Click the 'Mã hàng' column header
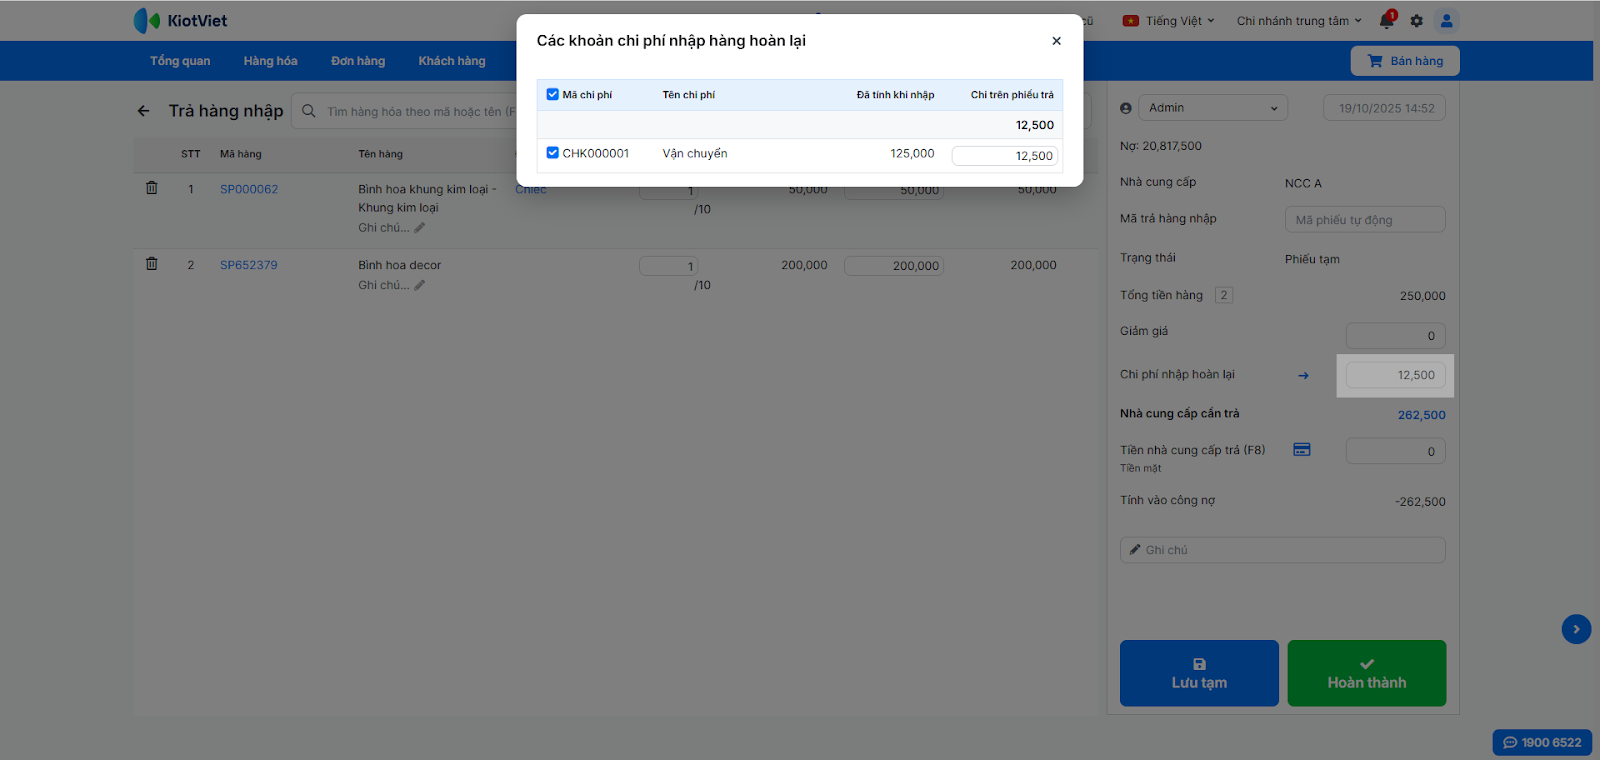 240,154
